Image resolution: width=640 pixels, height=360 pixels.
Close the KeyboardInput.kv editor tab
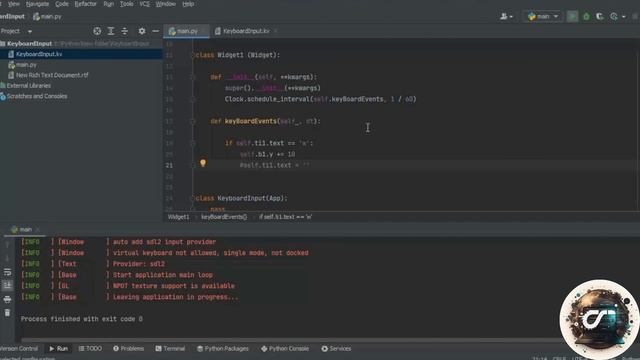pos(276,31)
